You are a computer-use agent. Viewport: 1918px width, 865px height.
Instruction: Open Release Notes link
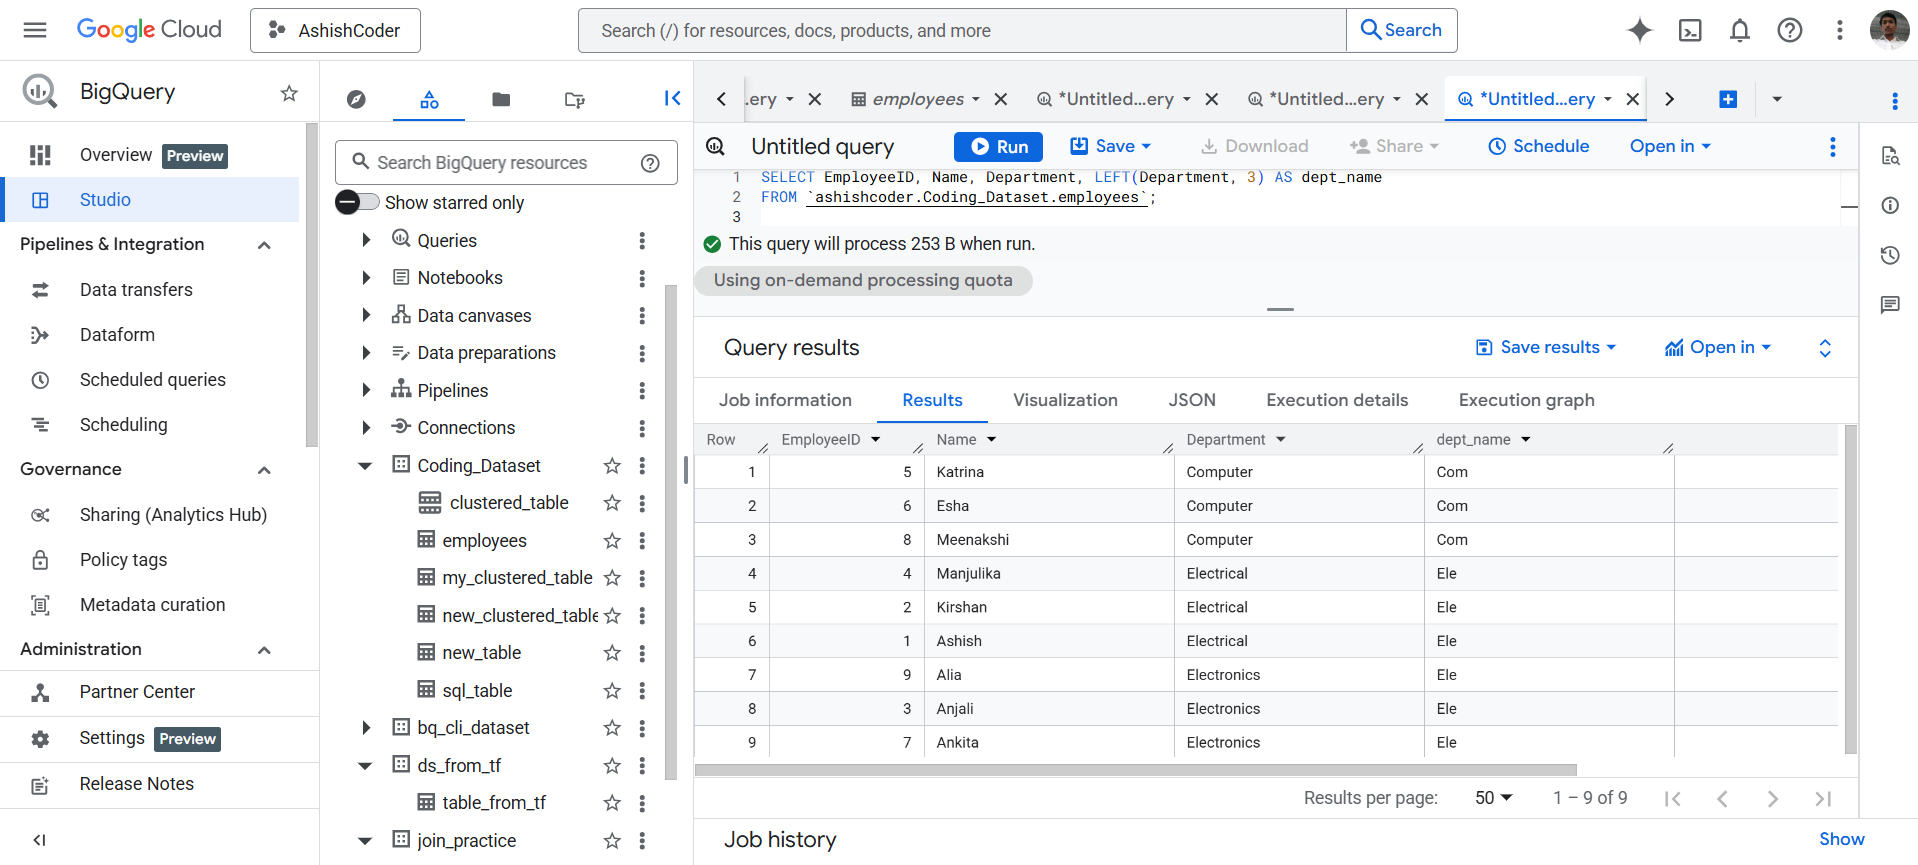point(137,784)
